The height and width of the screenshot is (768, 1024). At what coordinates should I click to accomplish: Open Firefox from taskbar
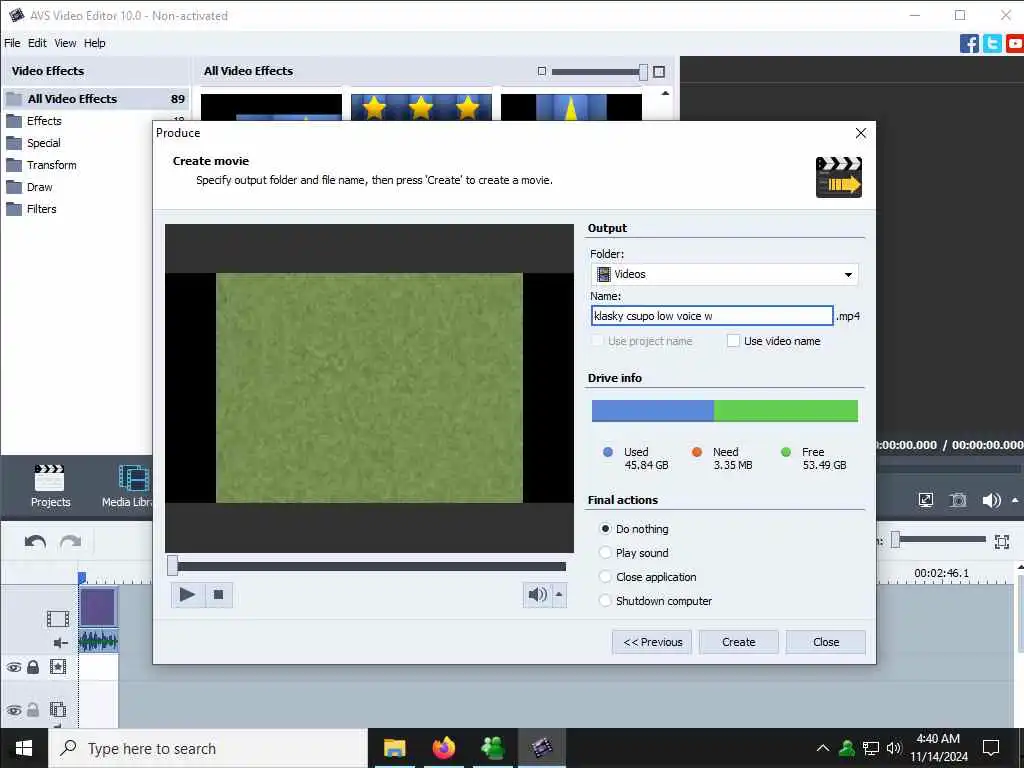click(x=443, y=748)
